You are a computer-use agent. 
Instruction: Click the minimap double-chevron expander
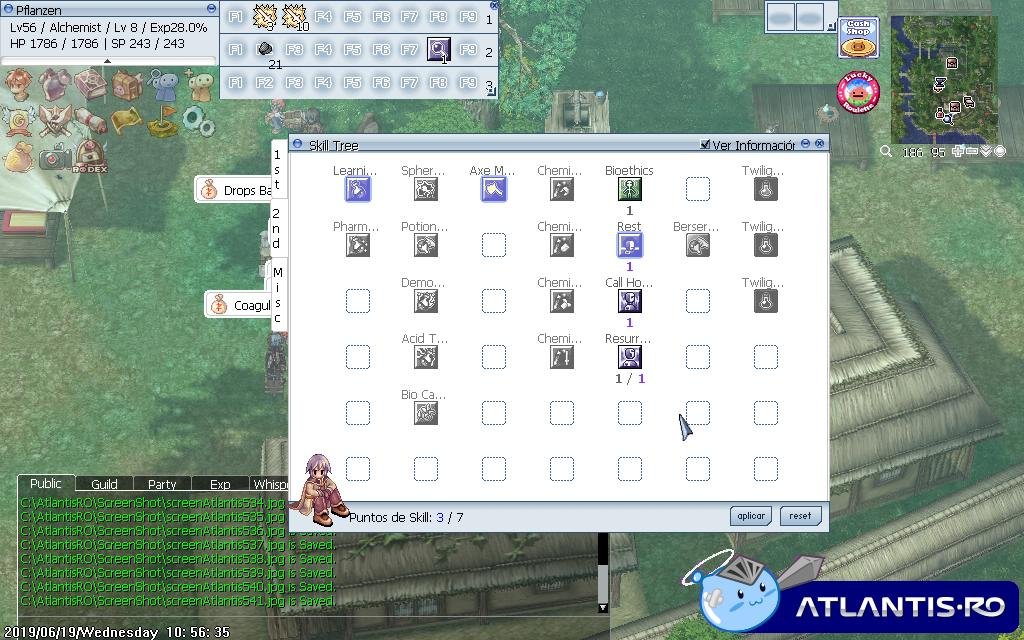click(x=985, y=152)
